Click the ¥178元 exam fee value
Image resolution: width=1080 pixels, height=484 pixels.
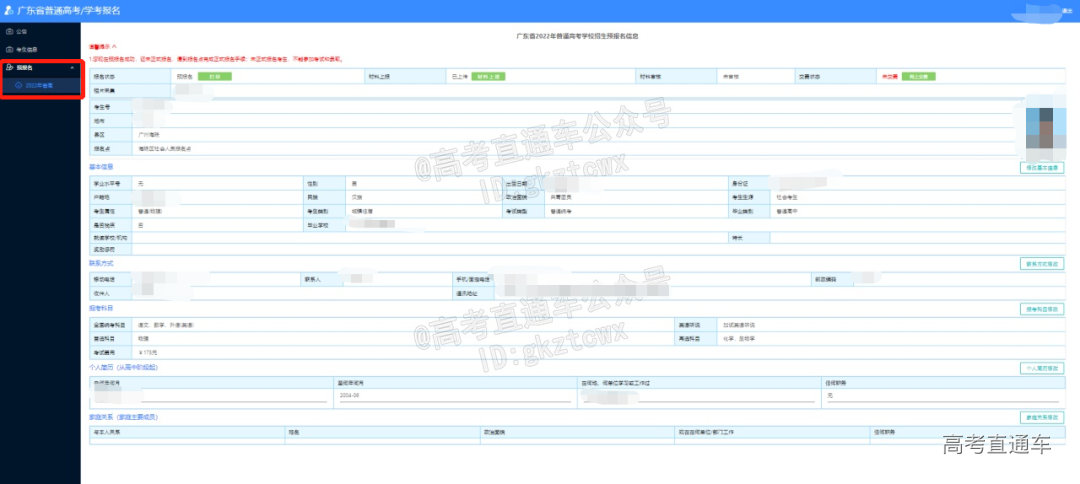click(x=147, y=353)
